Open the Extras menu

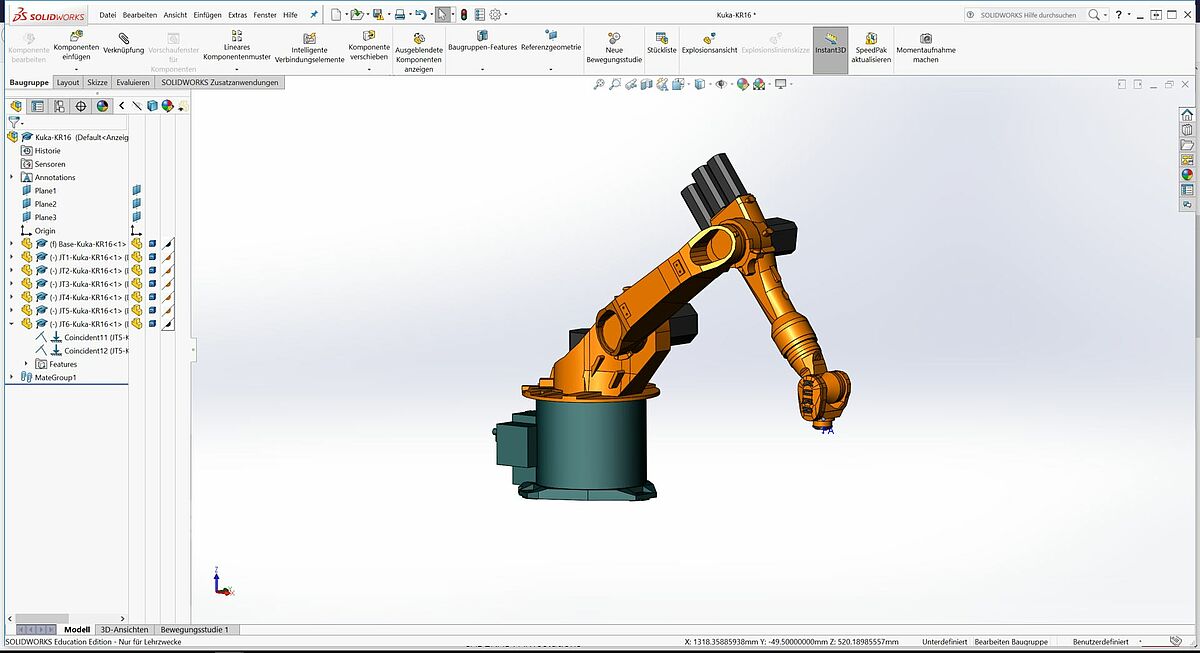[x=237, y=15]
